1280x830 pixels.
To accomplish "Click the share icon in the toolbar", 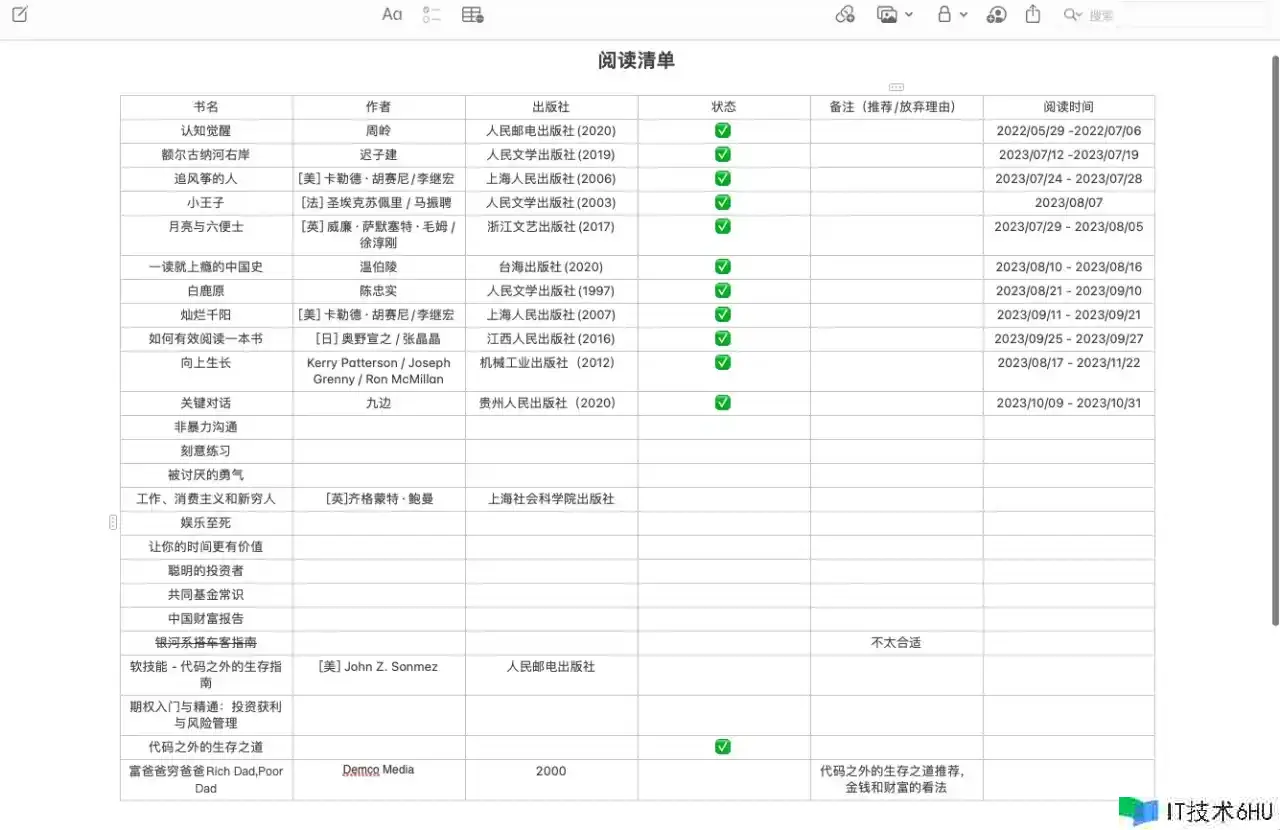I will [x=1033, y=14].
